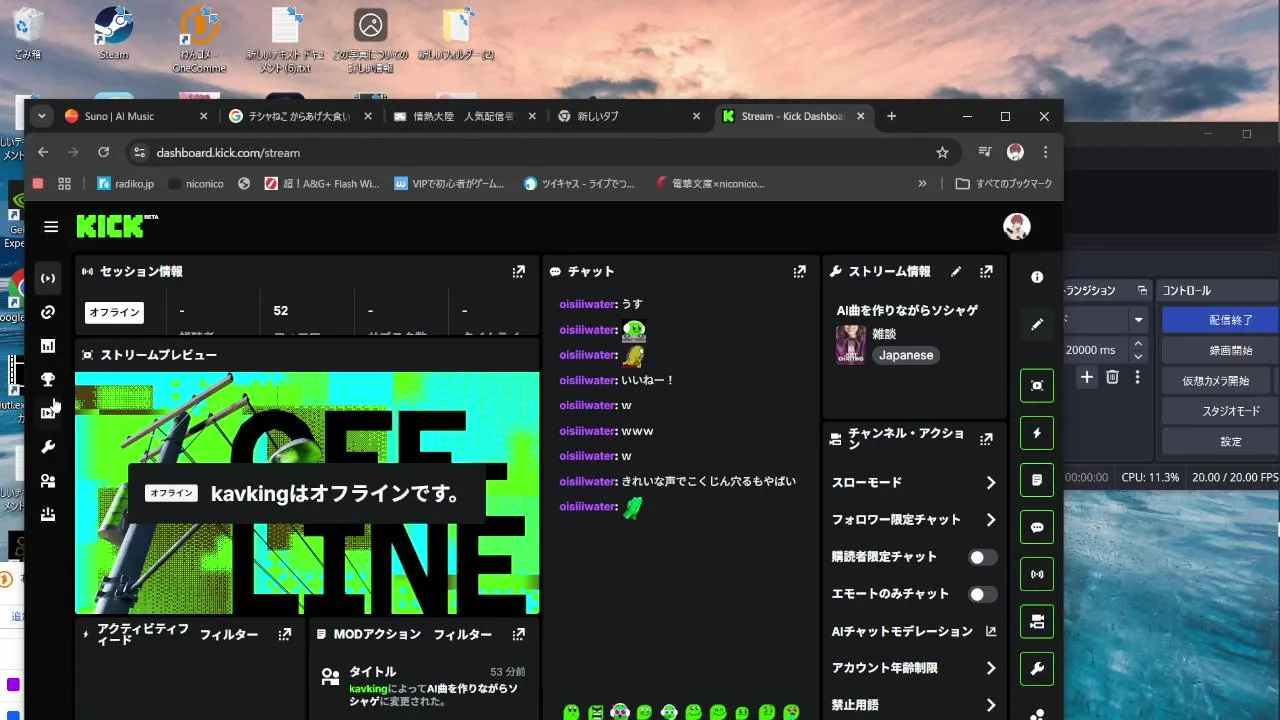The image size is (1280, 720).
Task: Increase the OBS transition duration value
Action: [1137, 344]
